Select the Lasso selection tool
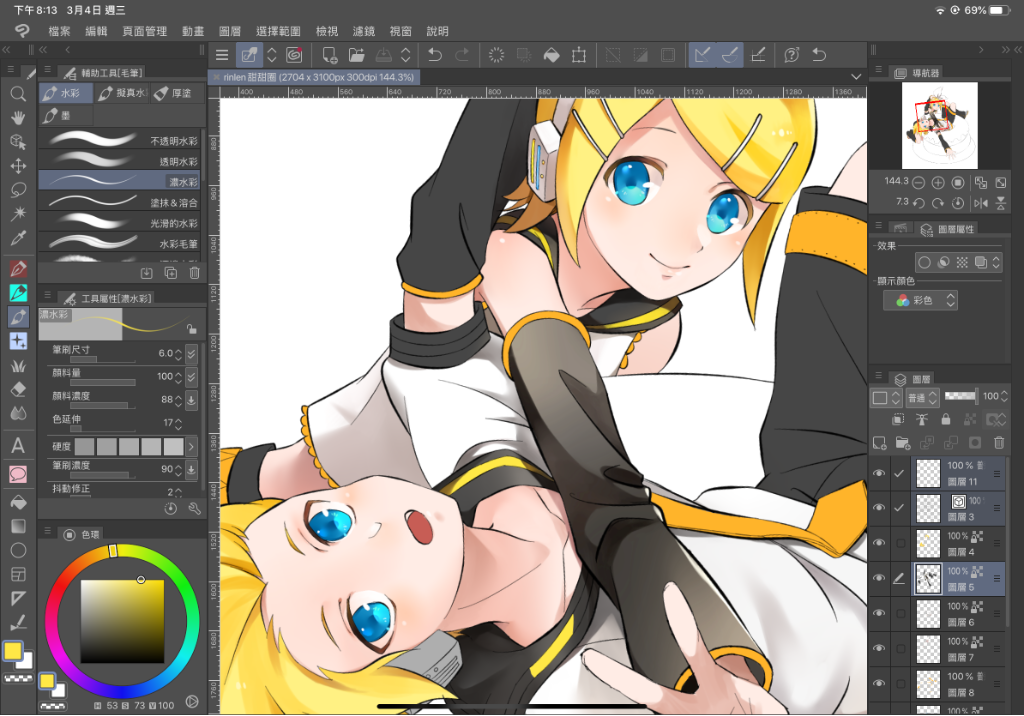1024x716 pixels. coord(18,190)
